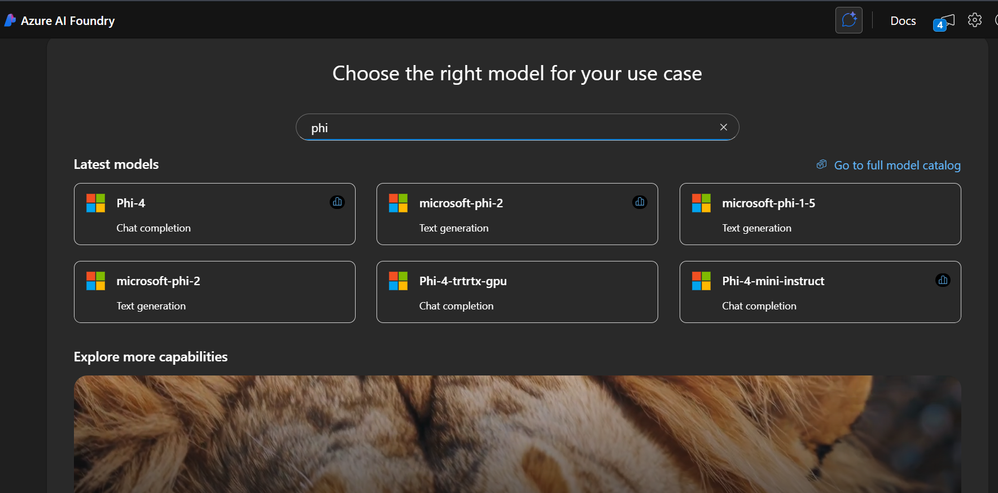Click the benchmark icon on Phi-4-mini-instruct card

[943, 280]
